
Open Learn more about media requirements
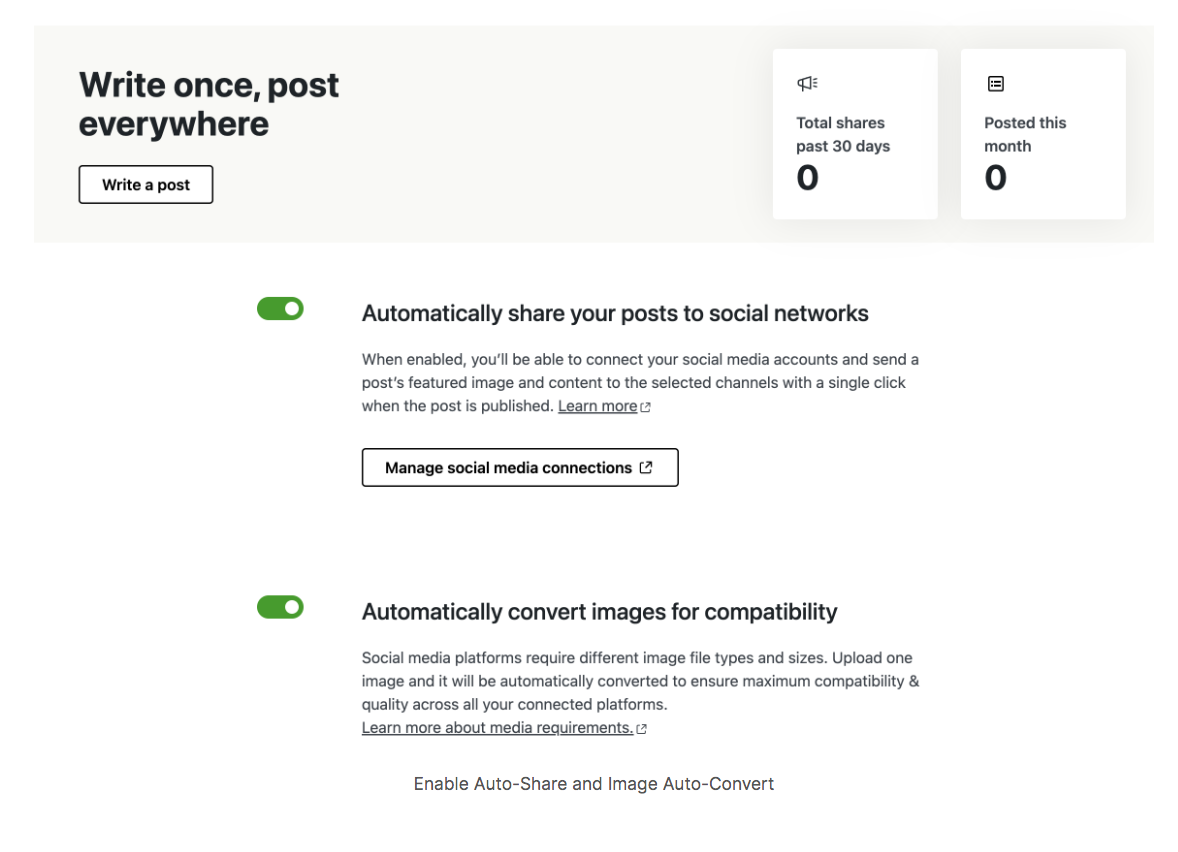pos(497,727)
